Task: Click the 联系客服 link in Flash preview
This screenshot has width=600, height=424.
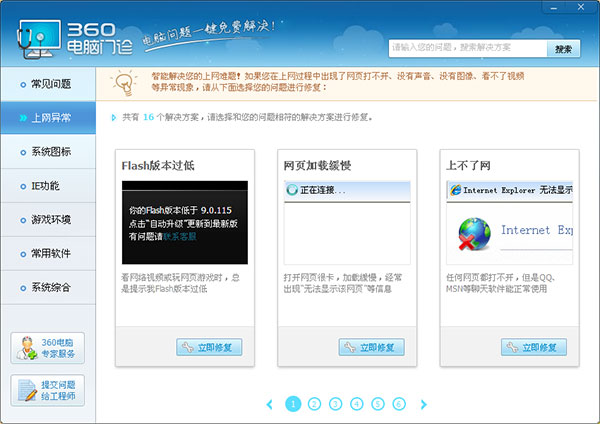Action: pyautogui.click(x=180, y=236)
